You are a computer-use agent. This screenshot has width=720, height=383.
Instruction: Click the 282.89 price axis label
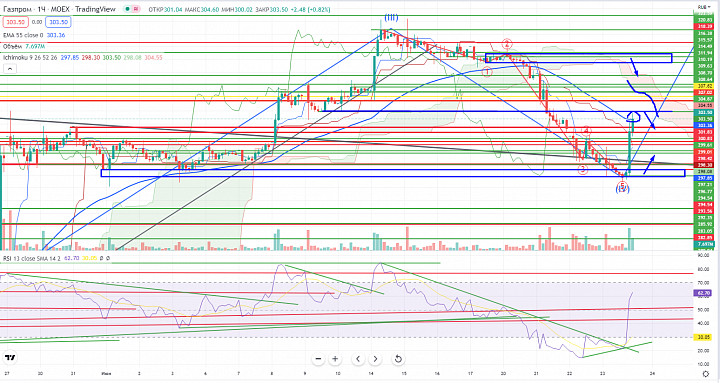704,237
